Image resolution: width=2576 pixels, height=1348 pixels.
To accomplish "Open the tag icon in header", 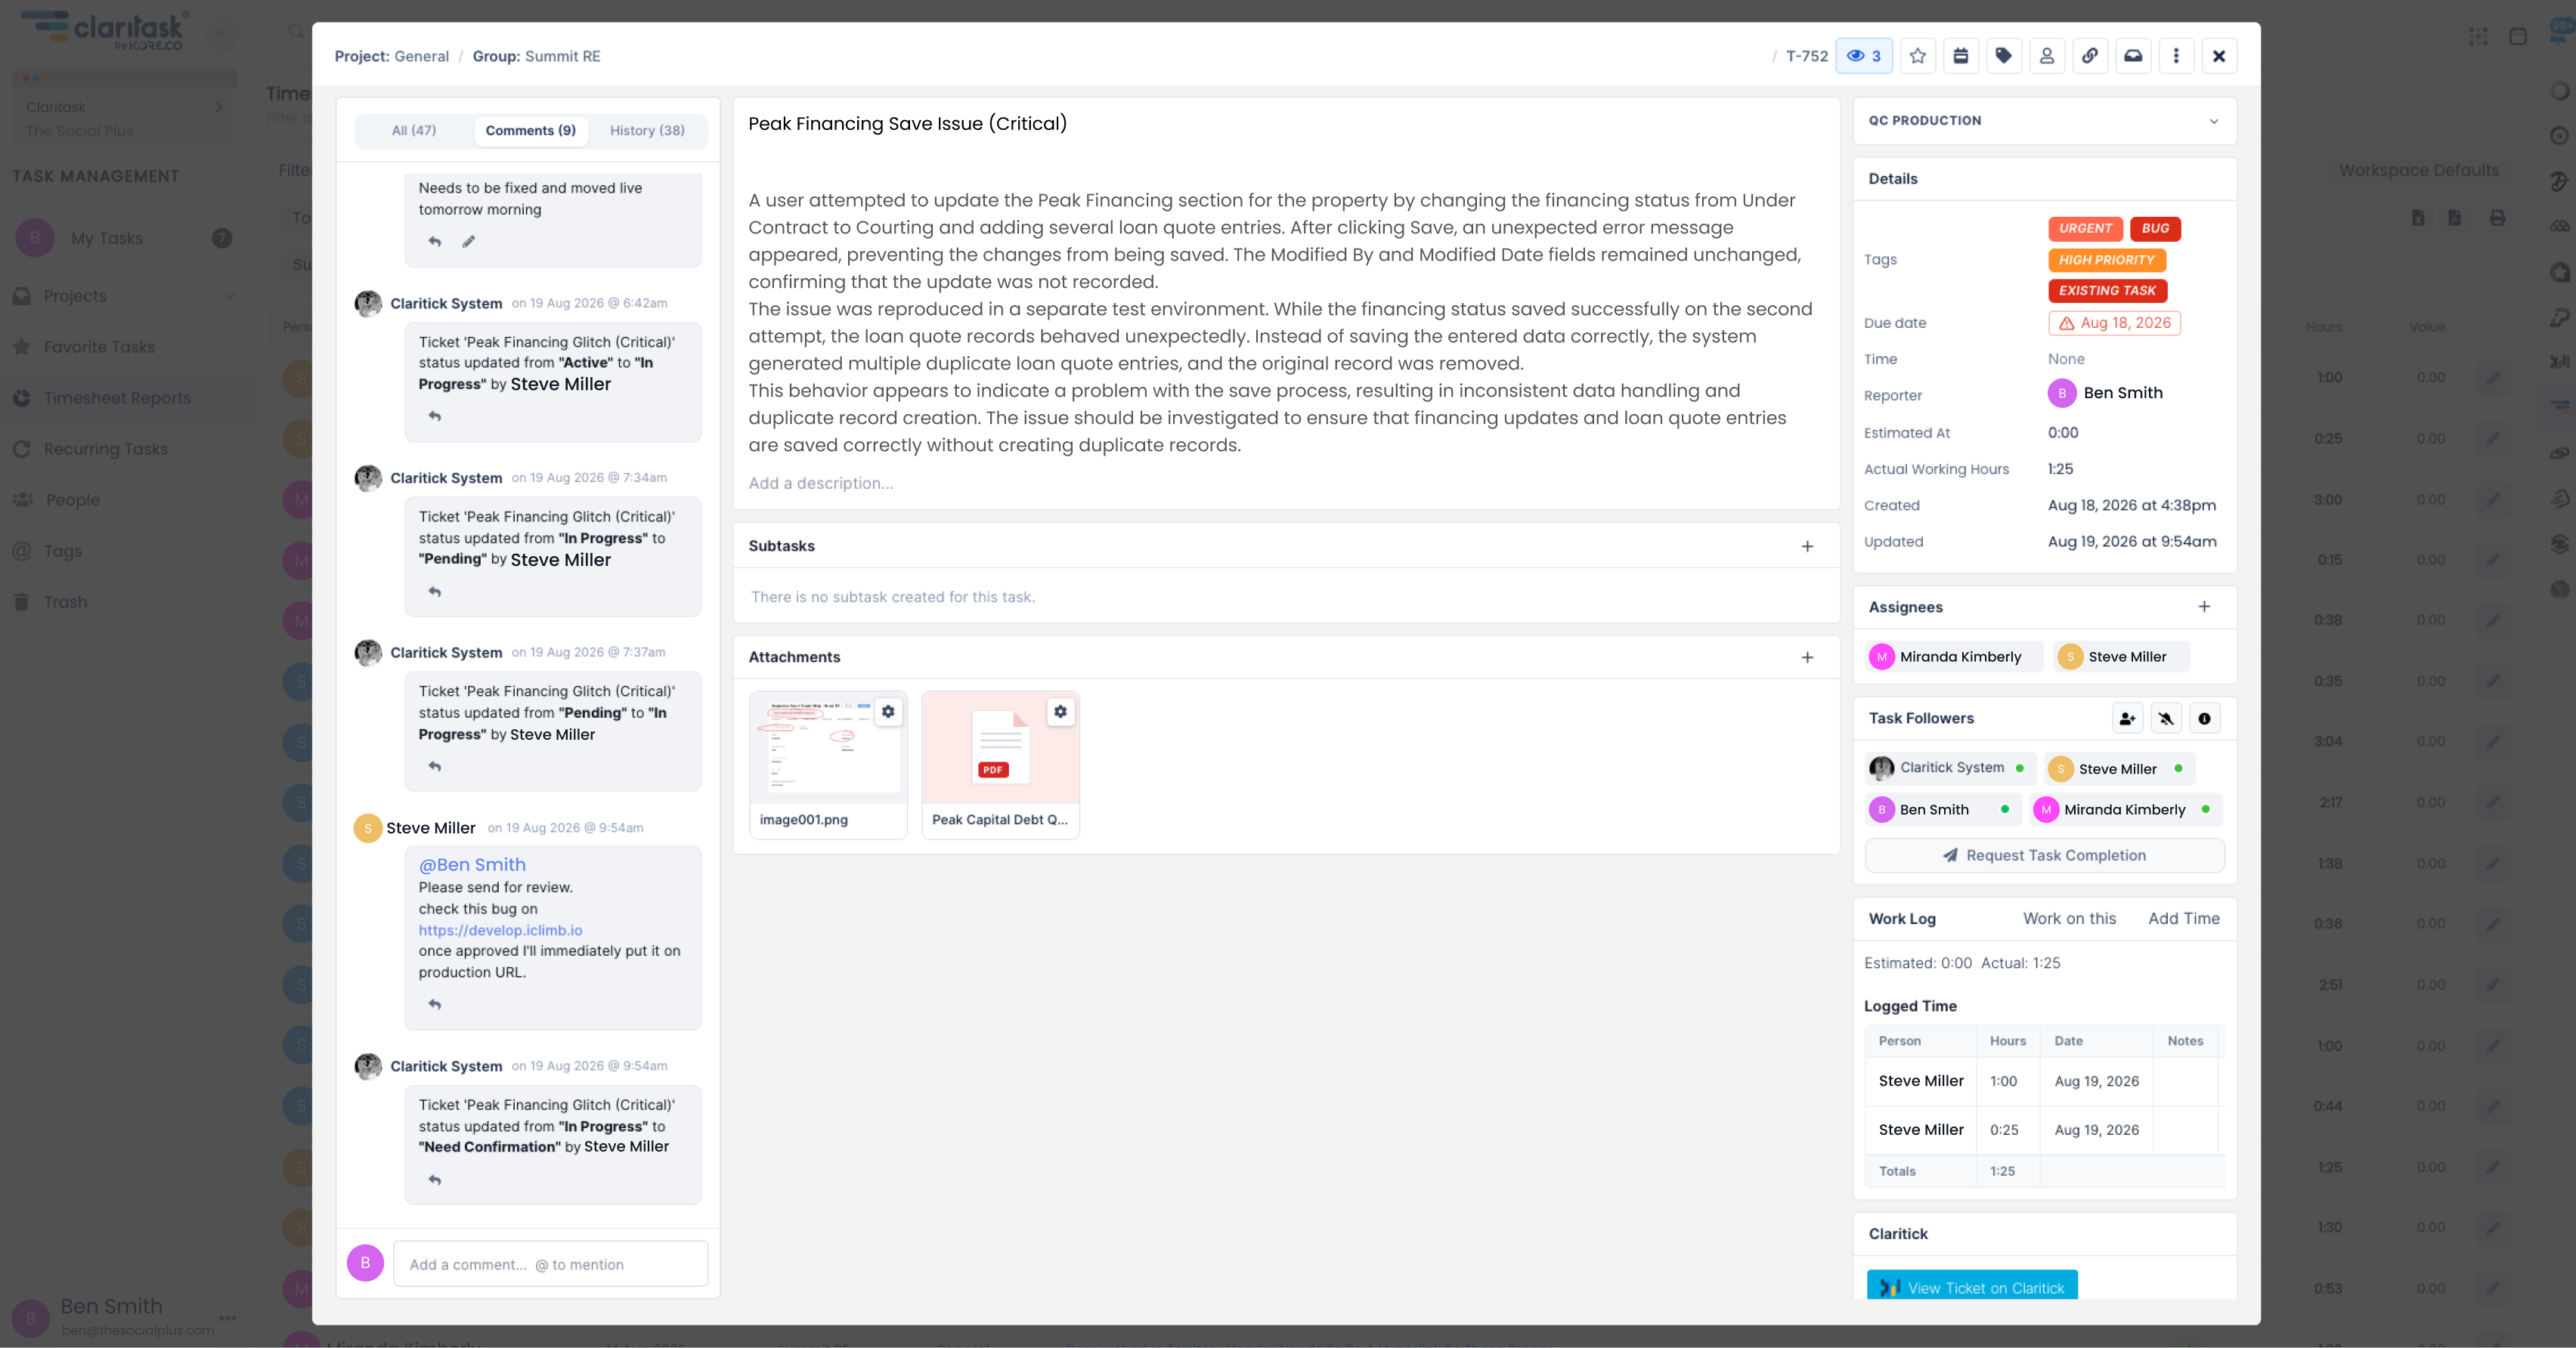I will pos(2004,56).
